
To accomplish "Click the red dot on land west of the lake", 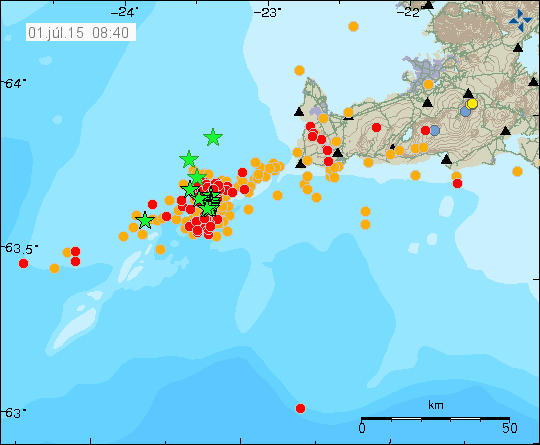I will point(376,127).
